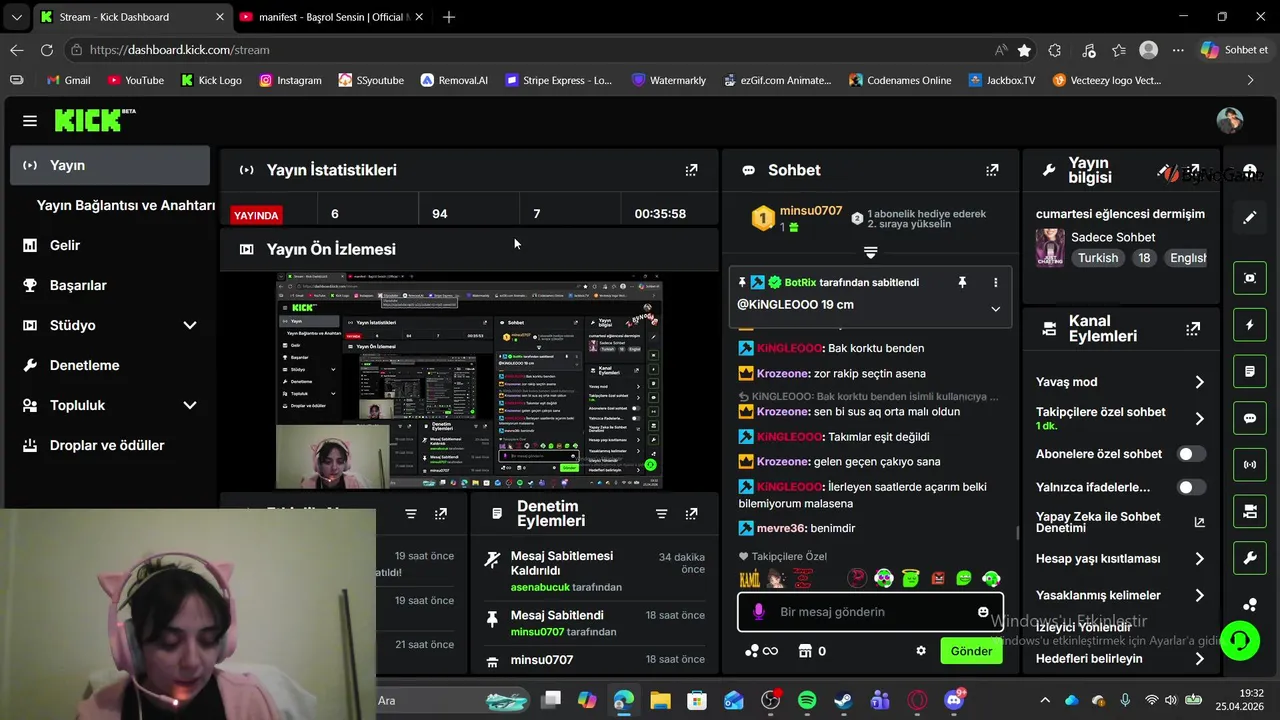
Task: Focus the Bir mesaj gönderin input
Action: [x=870, y=612]
